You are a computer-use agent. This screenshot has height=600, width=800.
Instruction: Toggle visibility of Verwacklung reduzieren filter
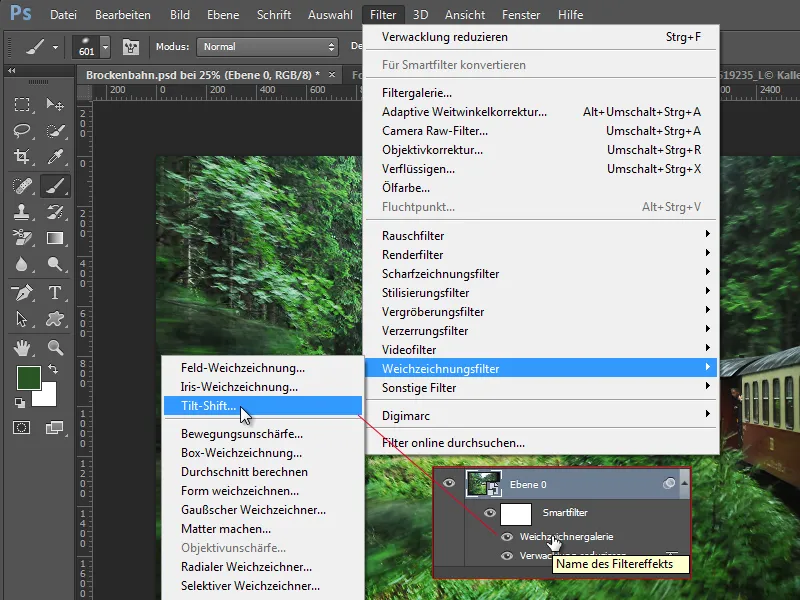(x=507, y=556)
